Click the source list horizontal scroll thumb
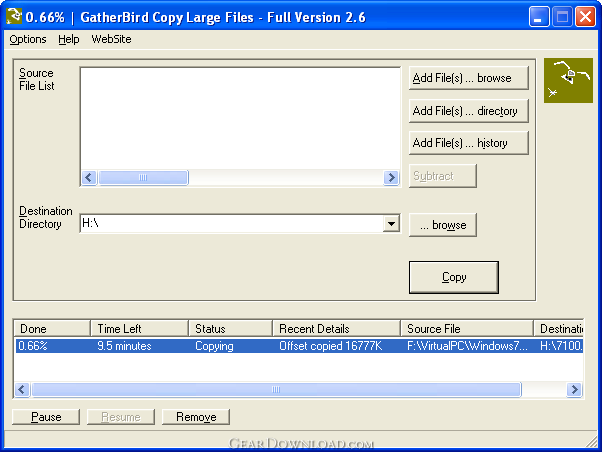Screen dimensions: 602x452 pyautogui.click(x=143, y=177)
